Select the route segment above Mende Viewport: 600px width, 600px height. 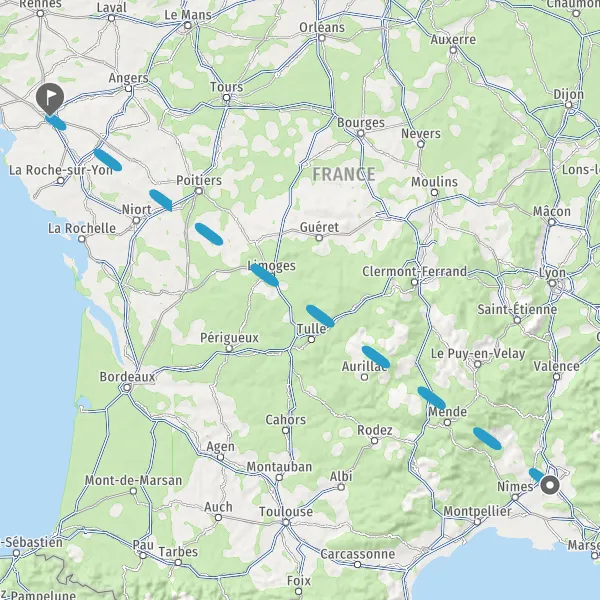tap(432, 398)
